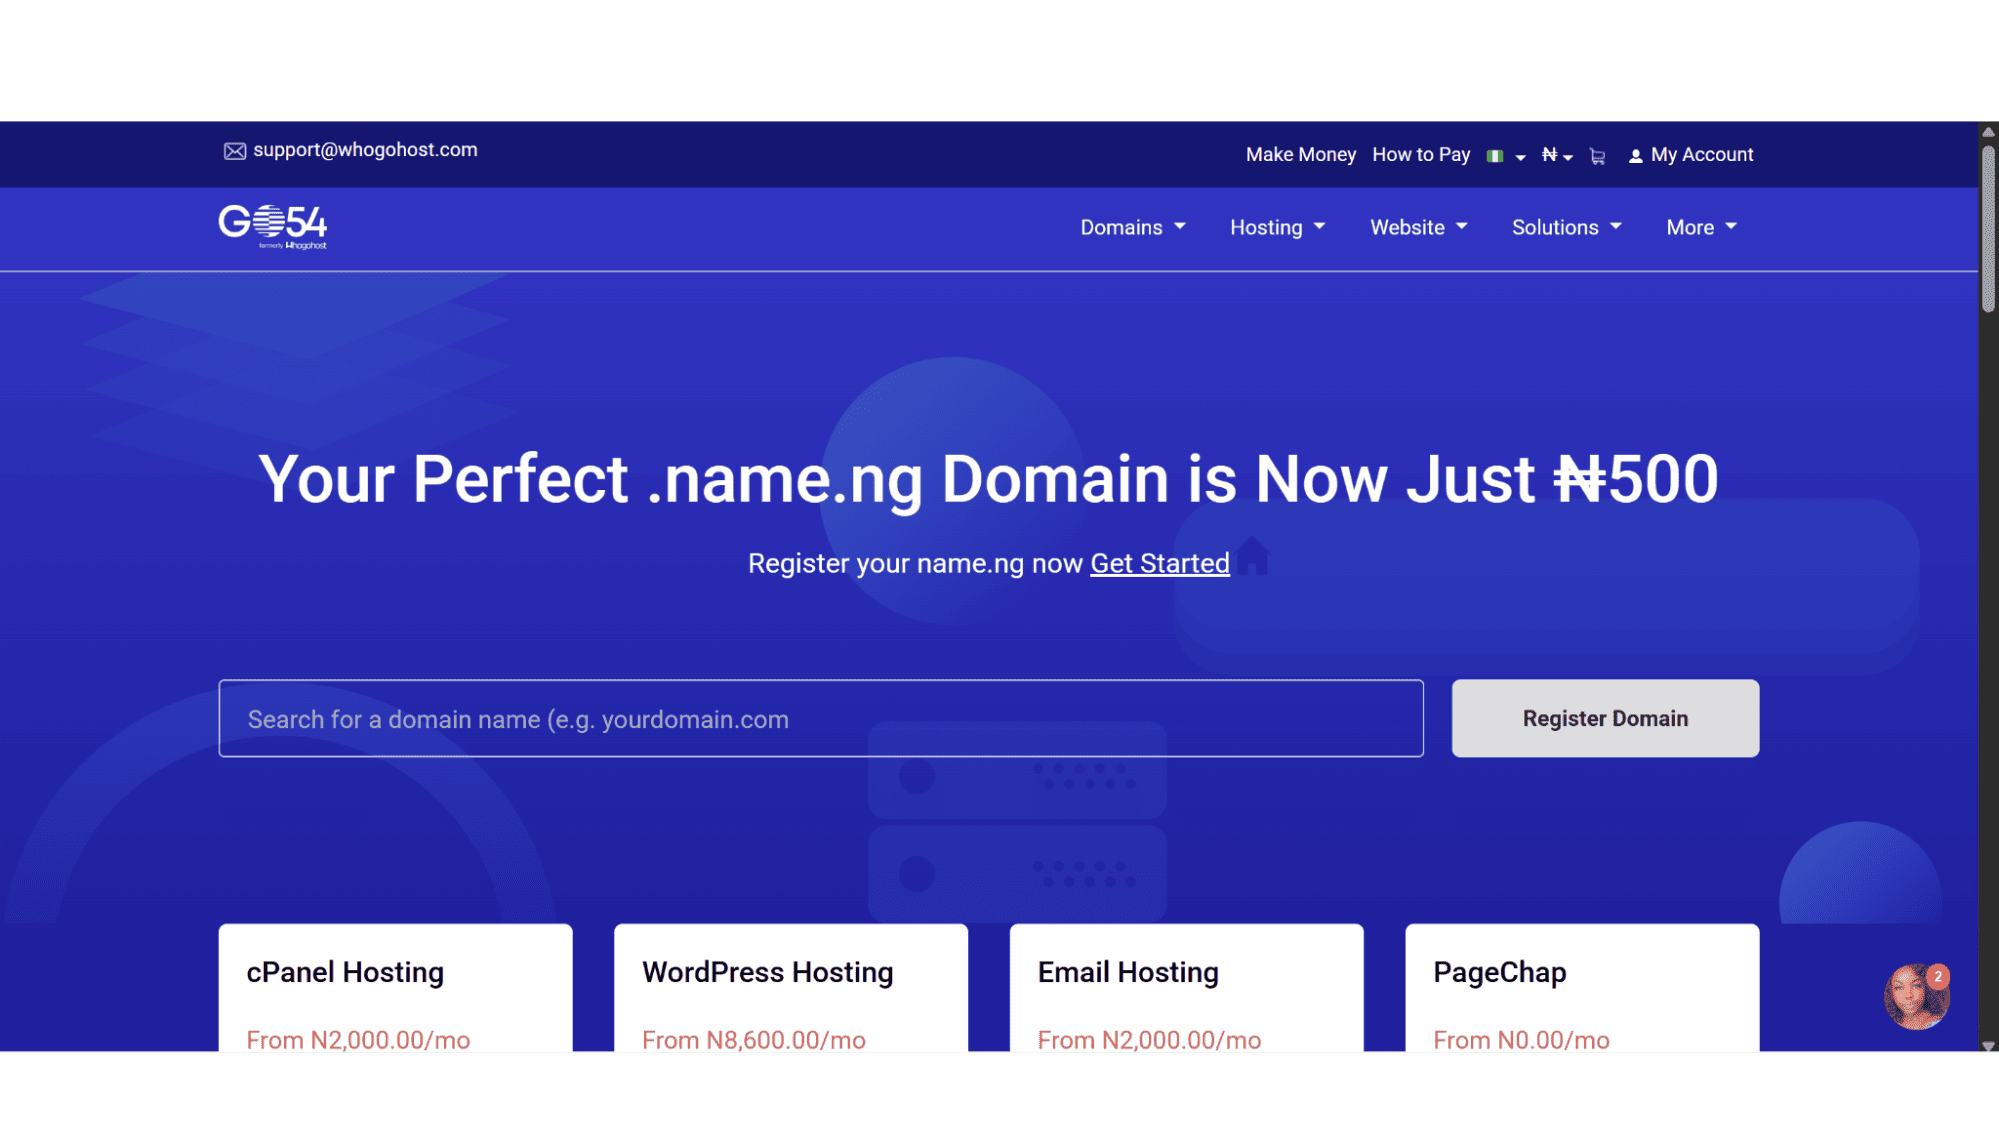Open the Solutions dropdown menu
The height and width of the screenshot is (1125, 1999).
tap(1566, 227)
